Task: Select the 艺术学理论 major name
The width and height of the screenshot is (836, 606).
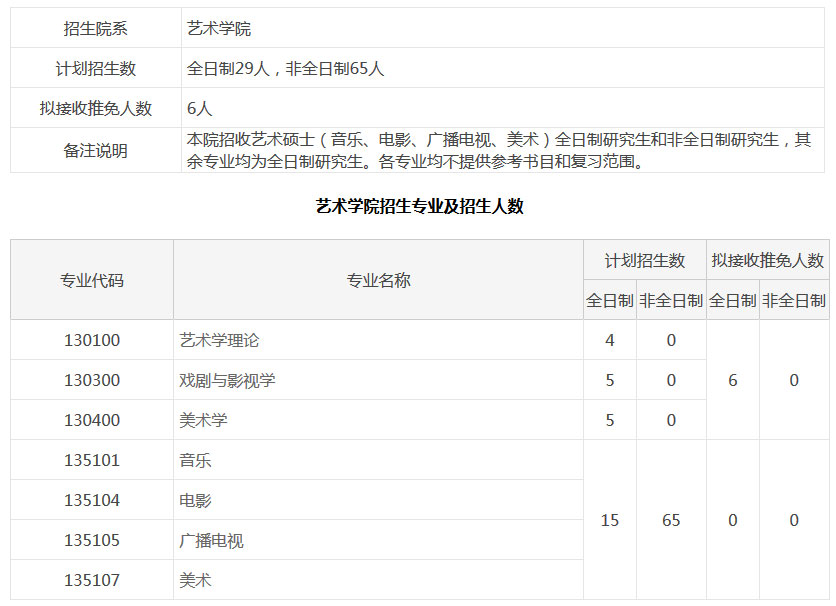Action: pos(219,340)
